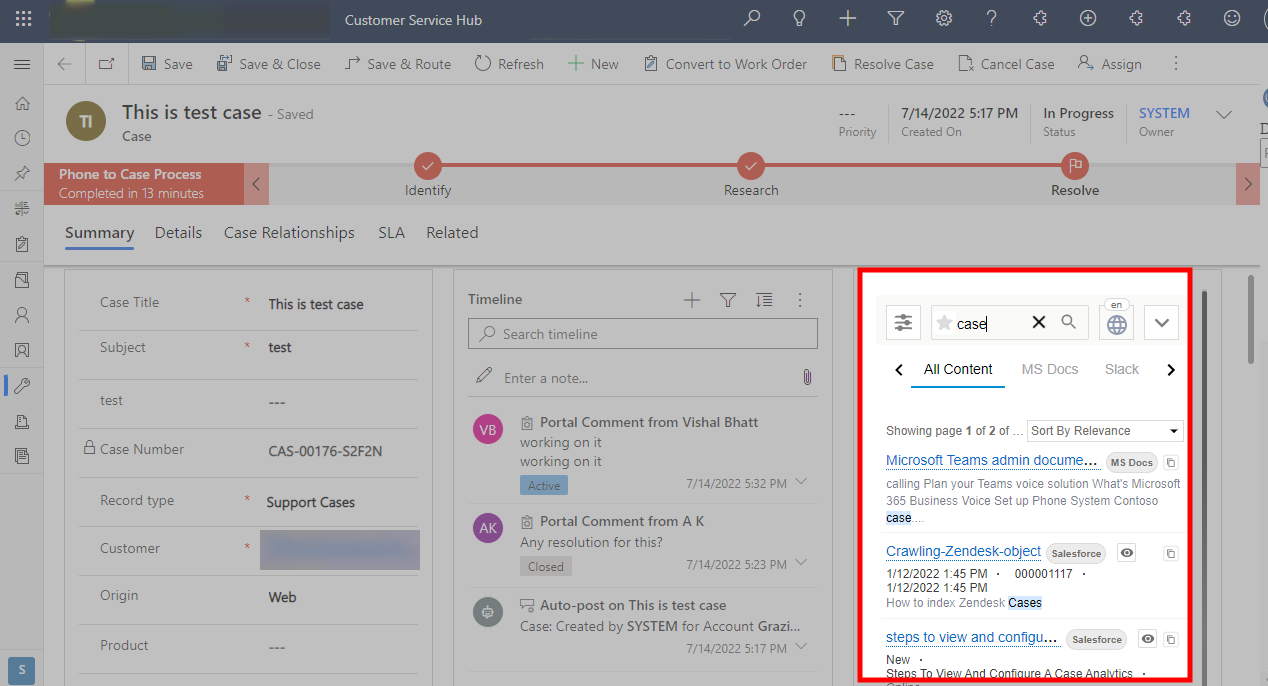The image size is (1268, 686).
Task: Open the advanced find funnel icon
Action: click(895, 19)
